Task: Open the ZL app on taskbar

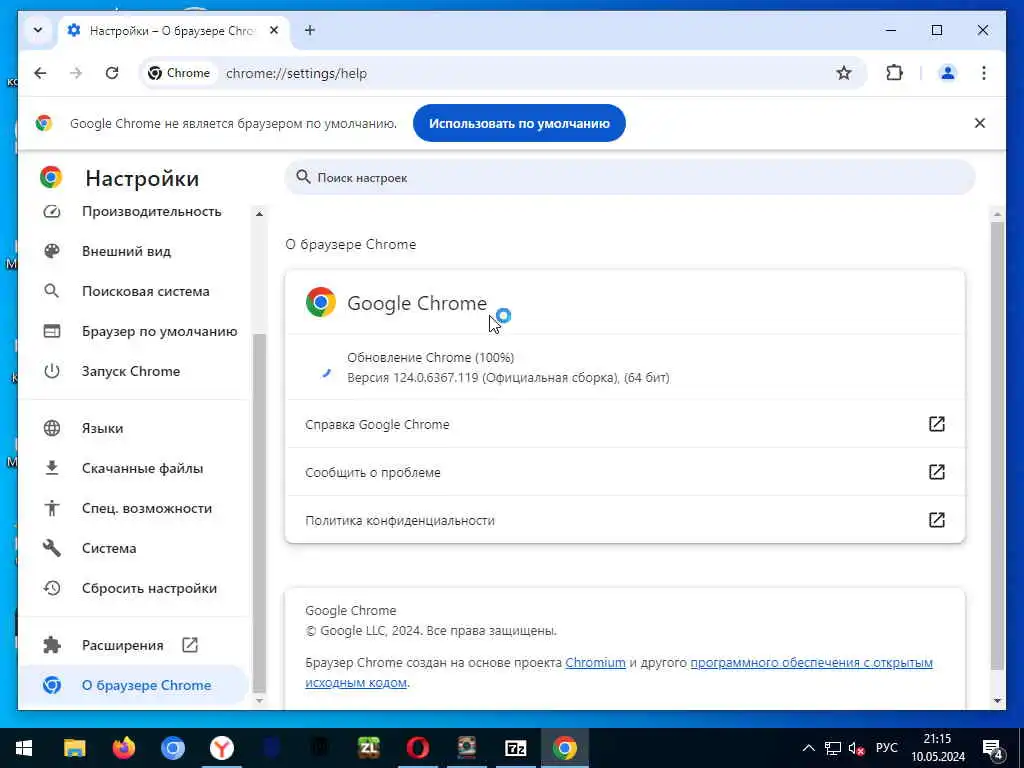Action: click(x=369, y=748)
